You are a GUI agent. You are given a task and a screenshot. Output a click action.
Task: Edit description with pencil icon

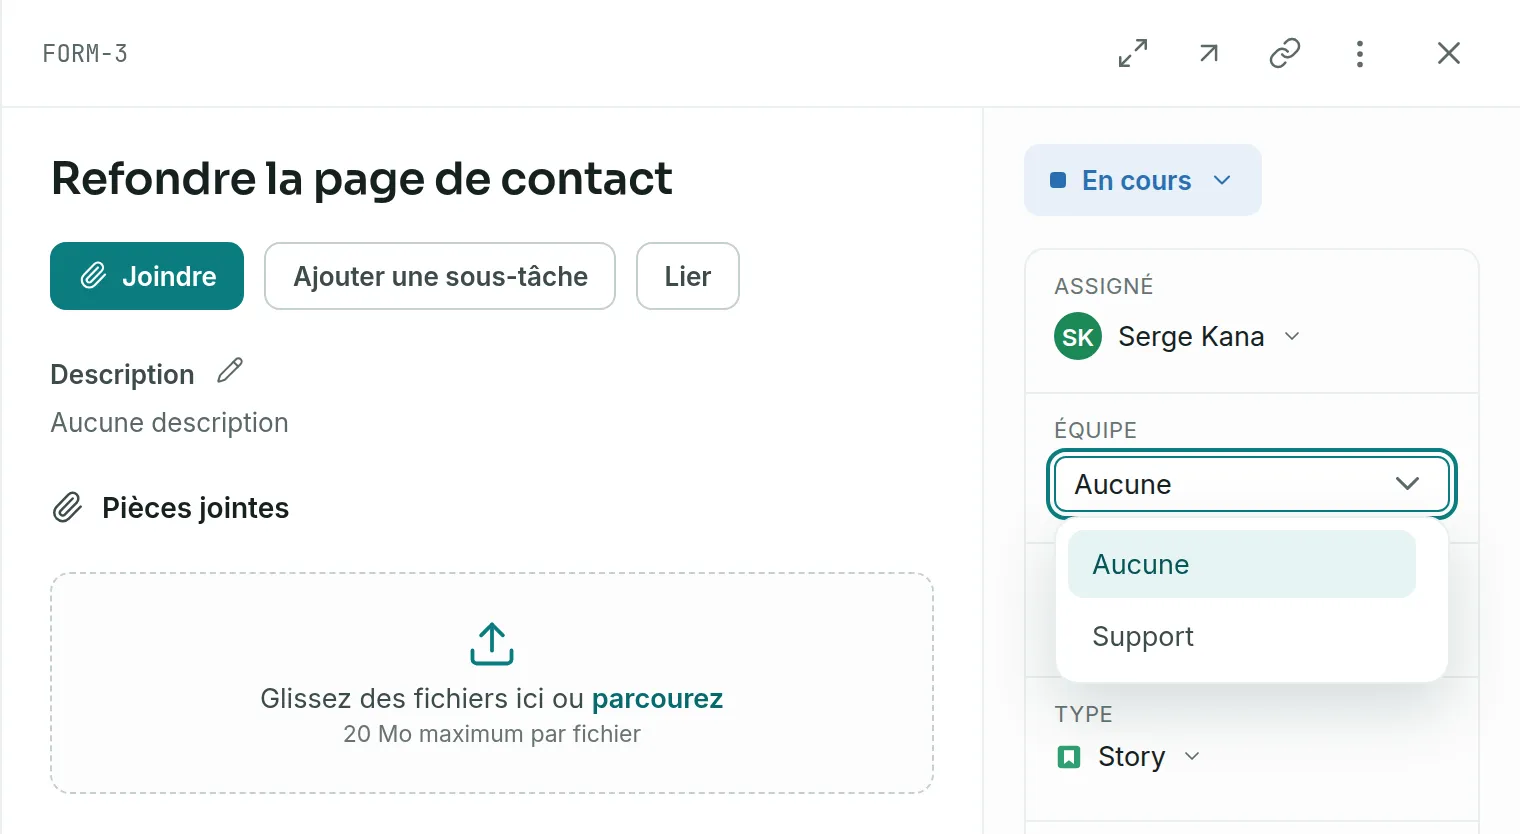(230, 371)
